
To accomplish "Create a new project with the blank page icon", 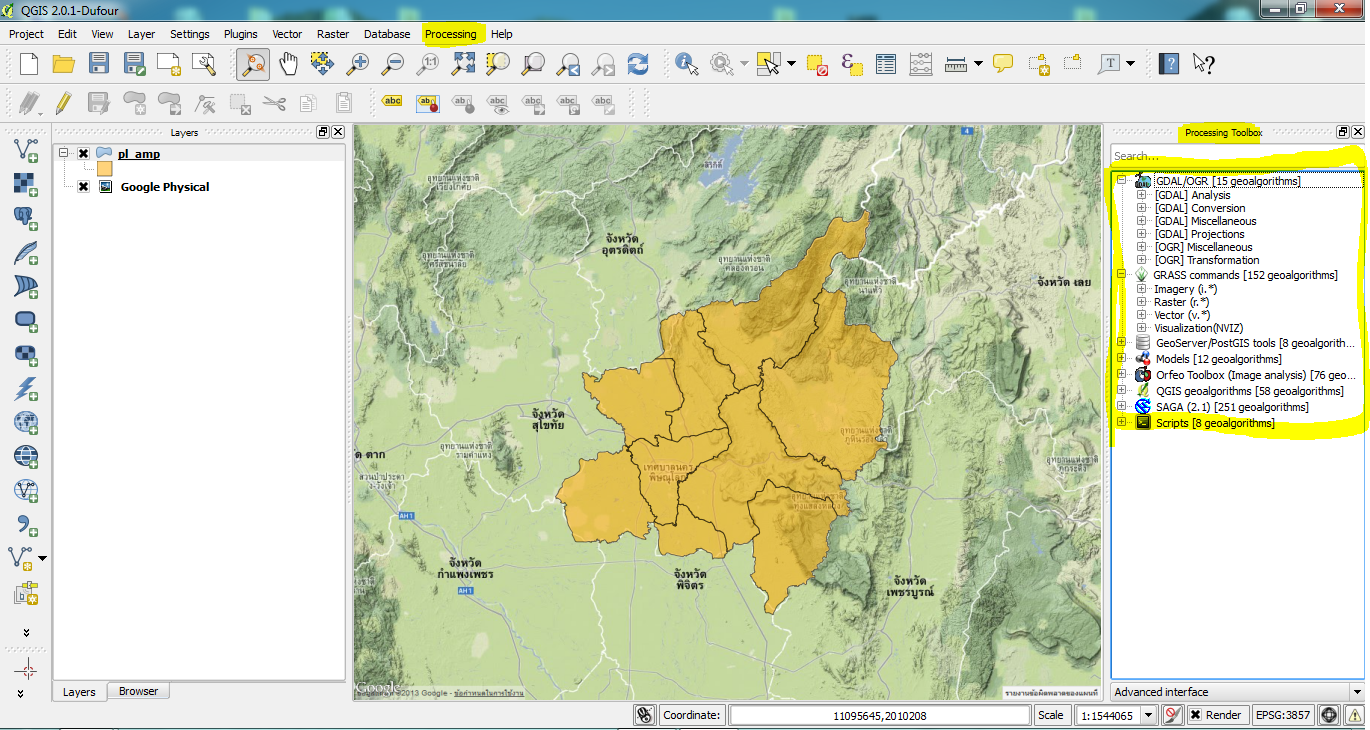I will click(29, 64).
